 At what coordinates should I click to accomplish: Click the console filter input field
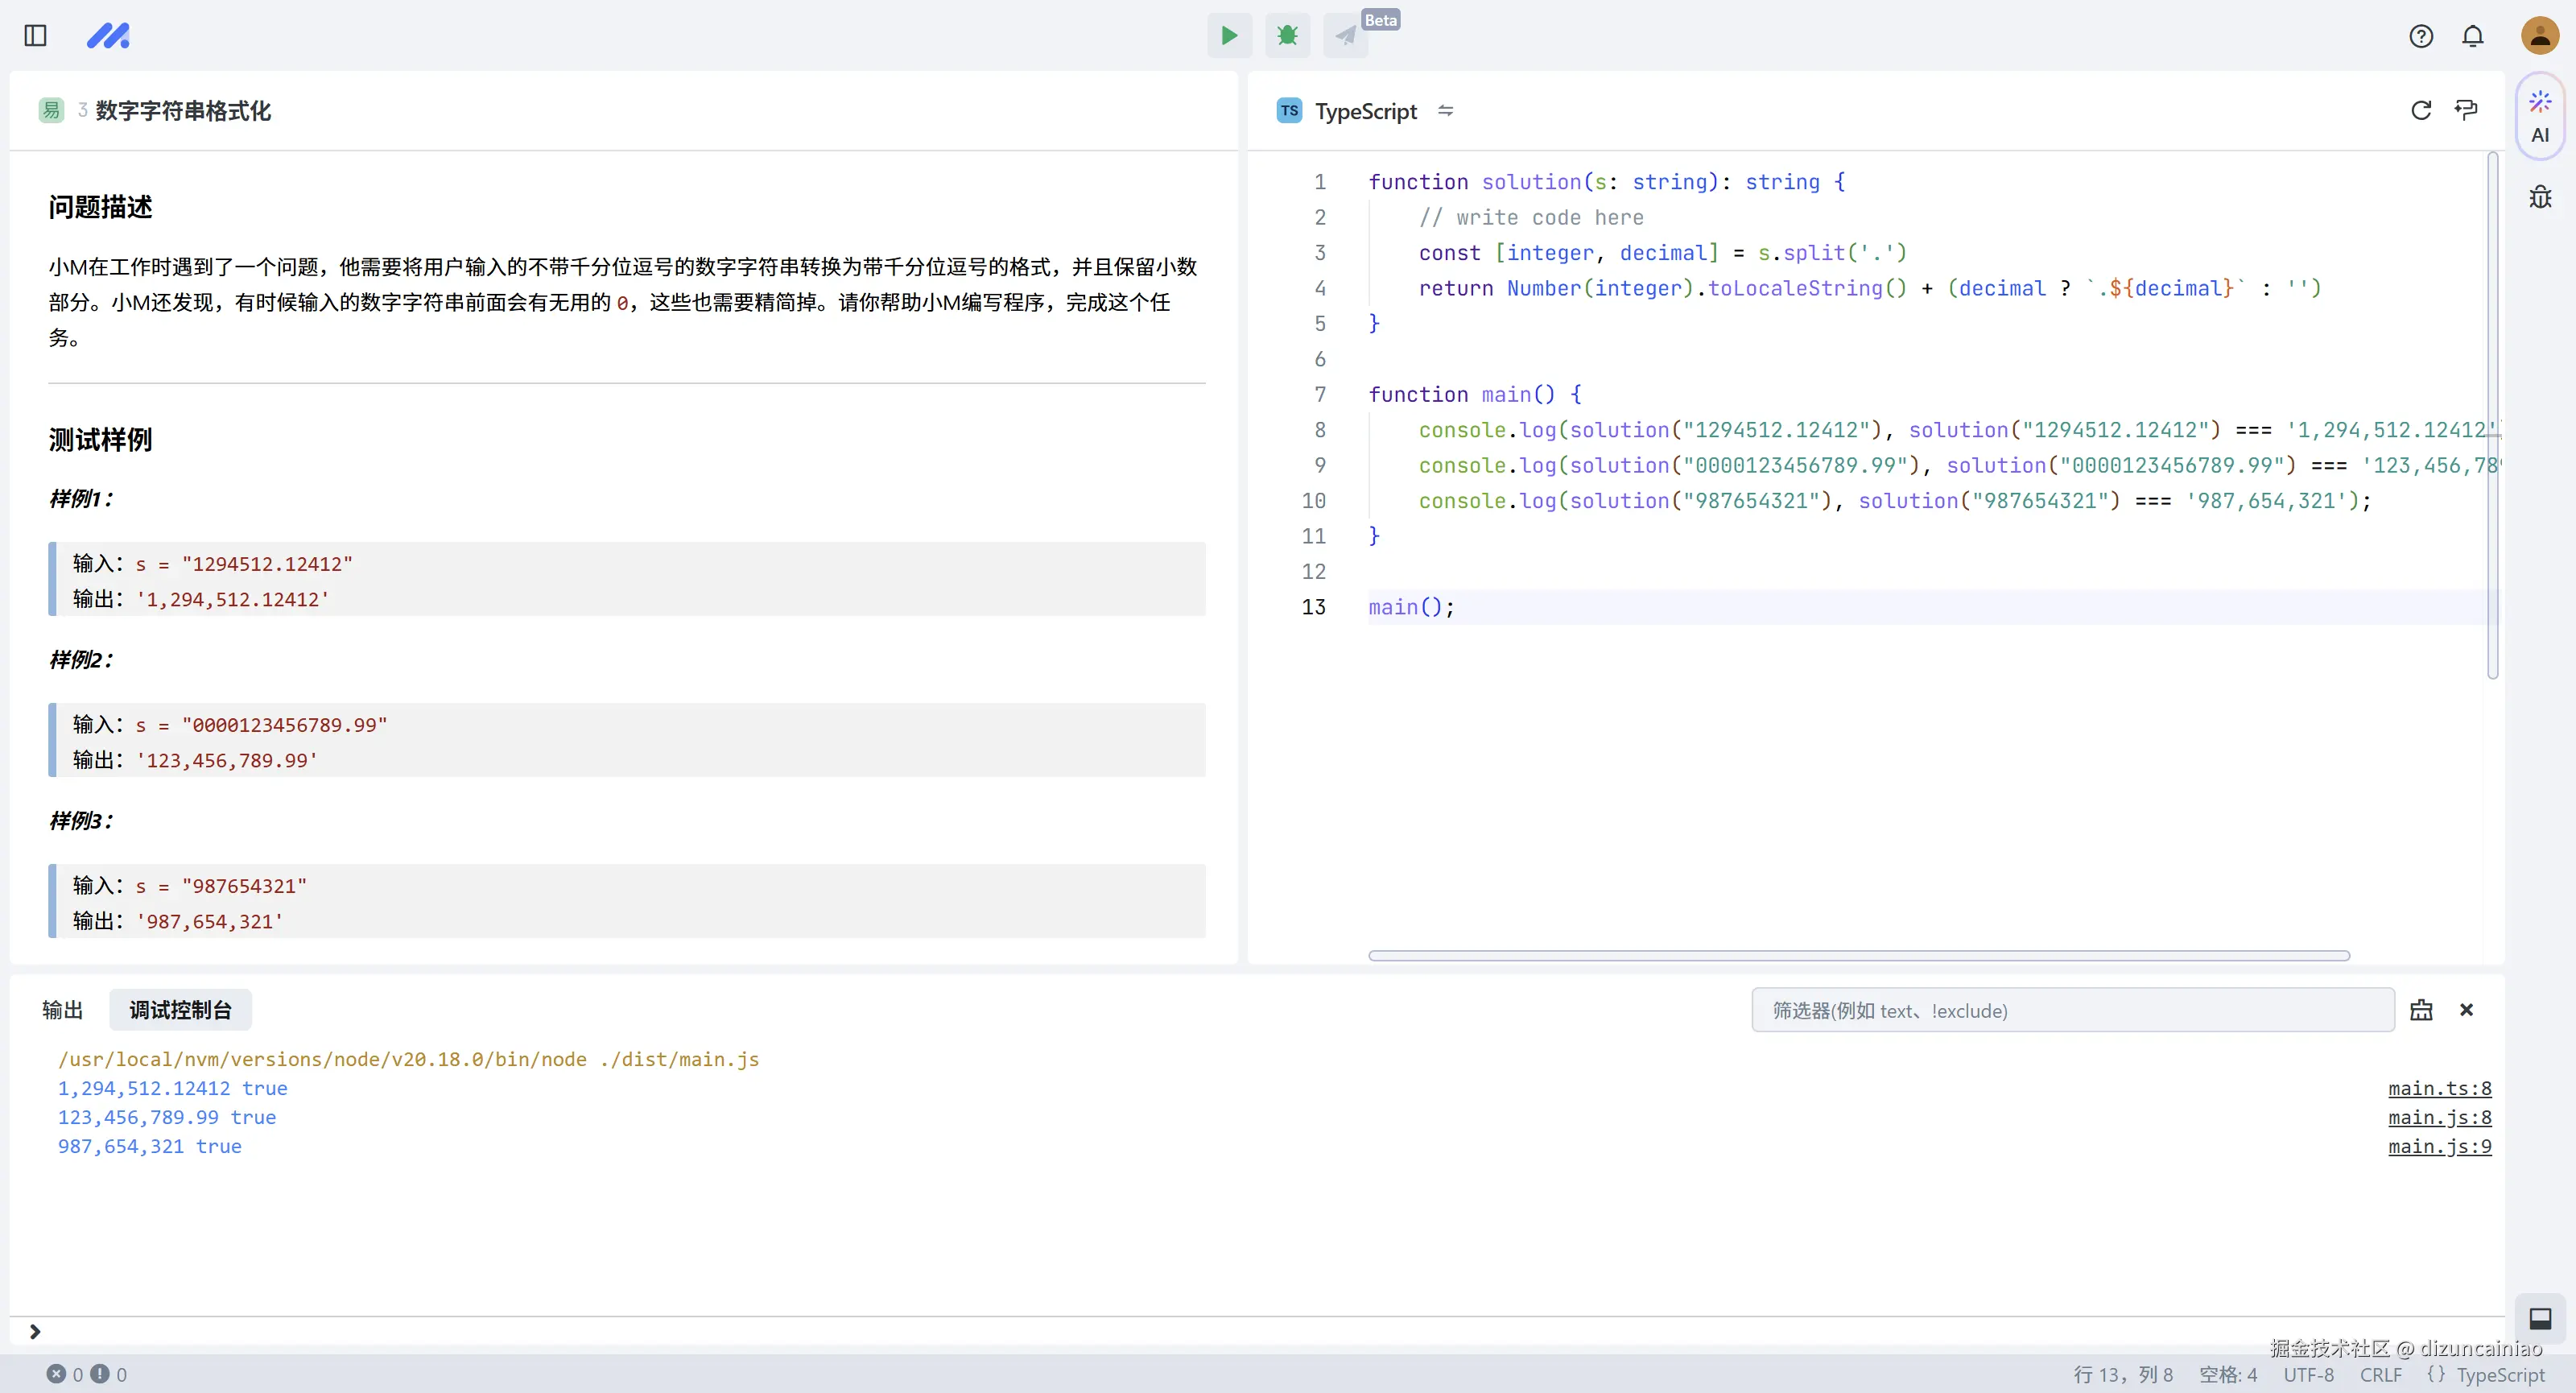click(2071, 1010)
